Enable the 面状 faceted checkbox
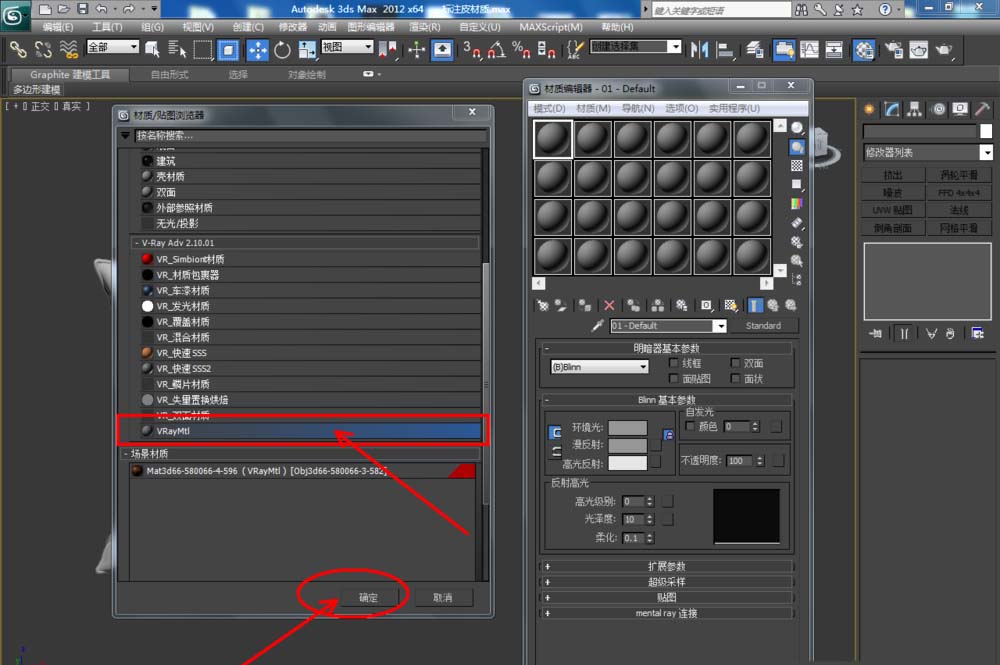 coord(735,379)
